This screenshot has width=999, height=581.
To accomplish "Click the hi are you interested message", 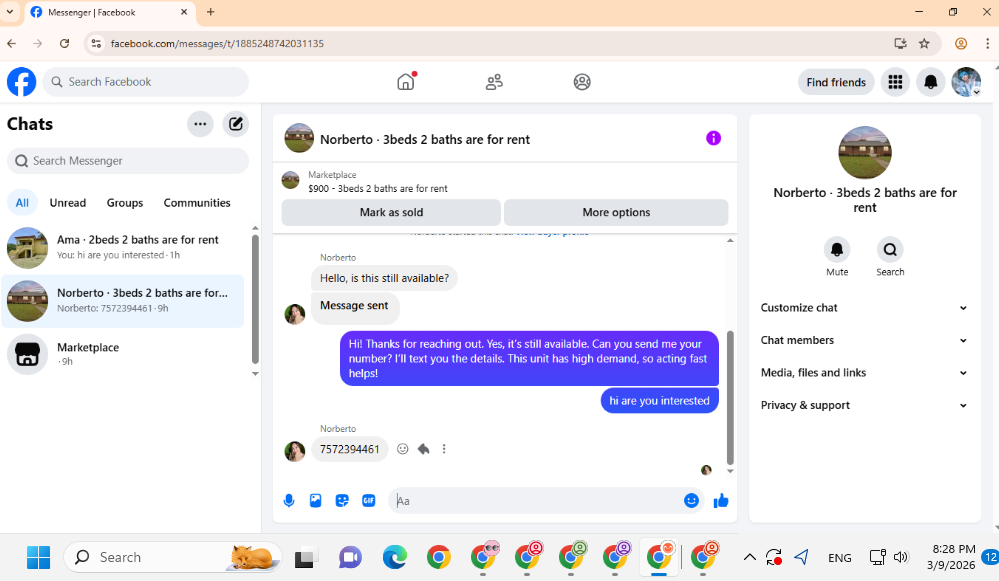I will point(659,401).
